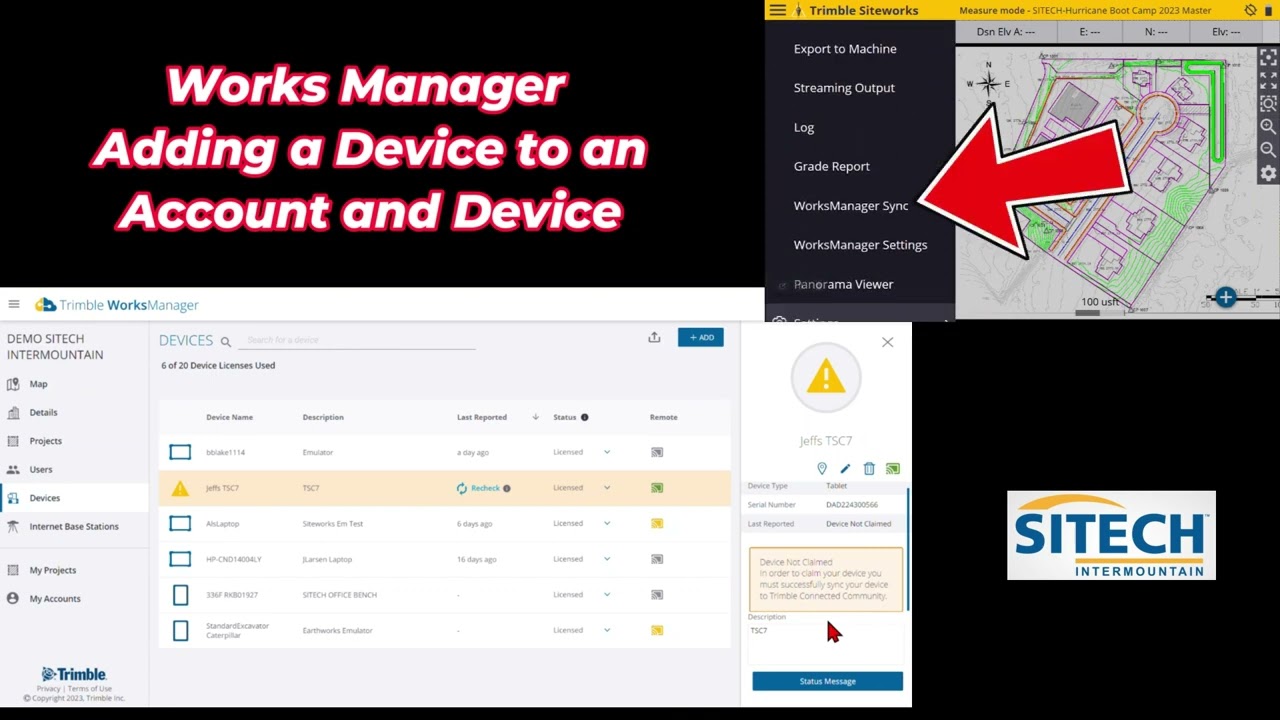Open Internet Base Stations in sidebar
1280x720 pixels.
(74, 526)
